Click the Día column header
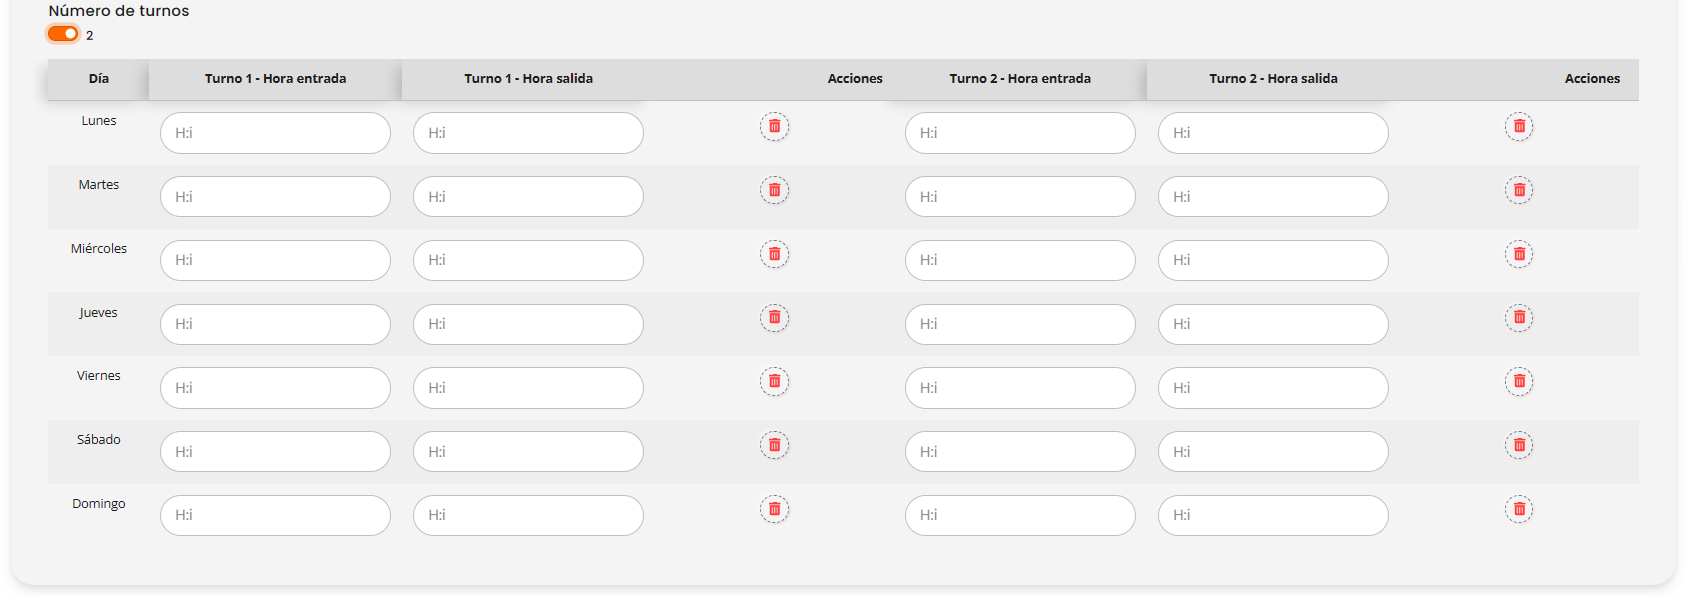 (99, 79)
